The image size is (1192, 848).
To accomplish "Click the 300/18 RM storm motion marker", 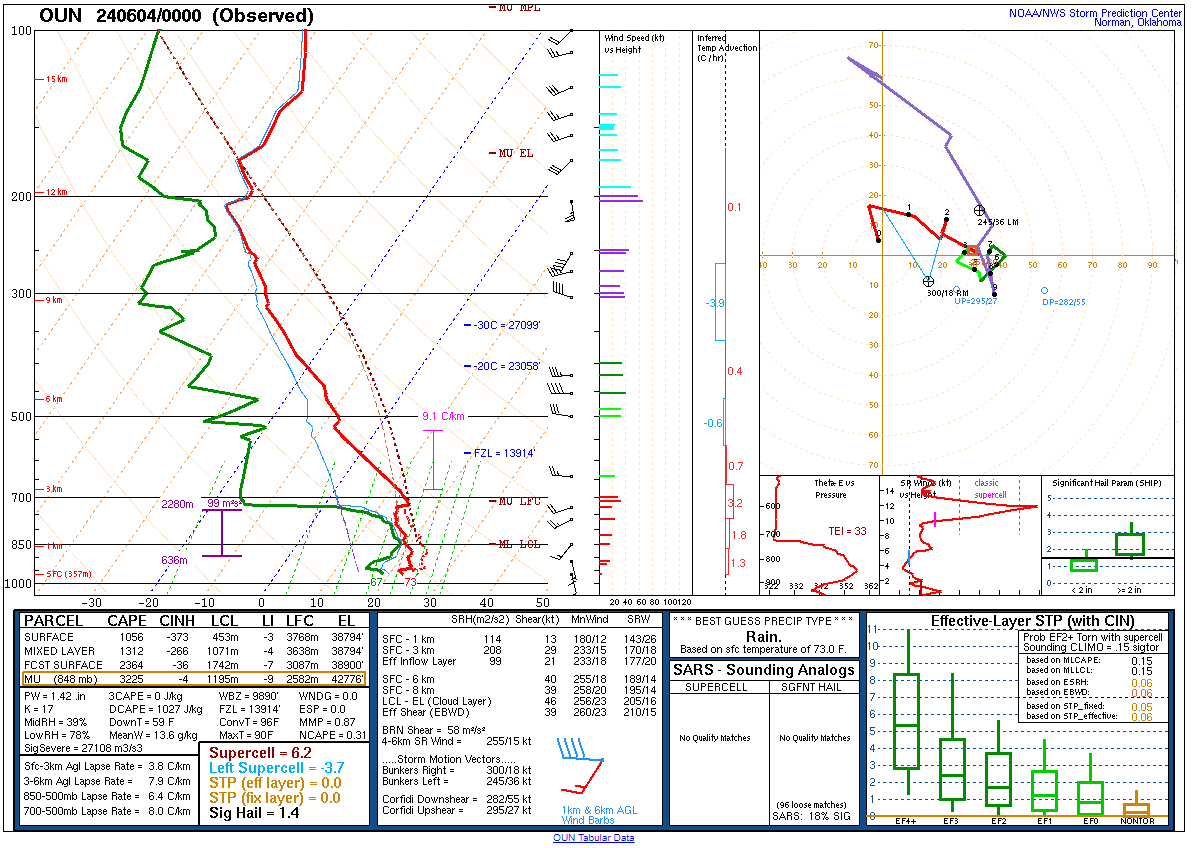I will pos(928,281).
